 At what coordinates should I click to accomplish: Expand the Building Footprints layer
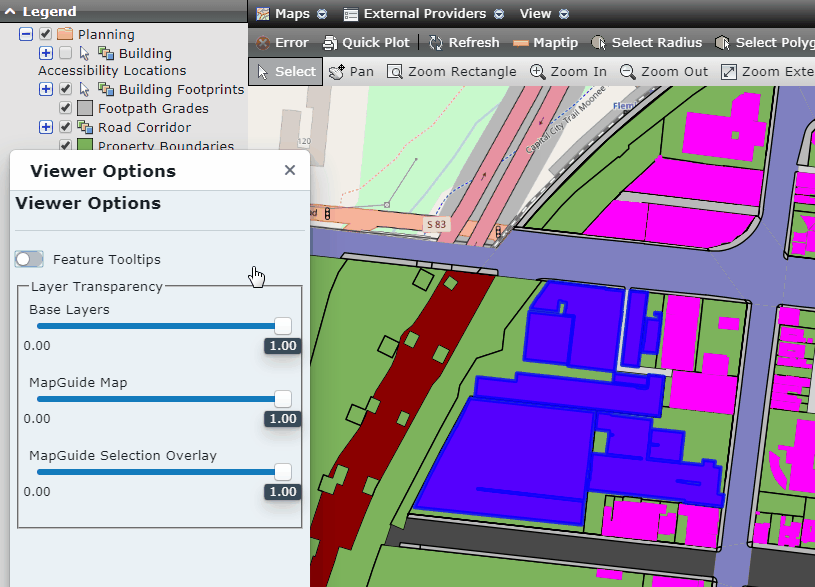(44, 89)
